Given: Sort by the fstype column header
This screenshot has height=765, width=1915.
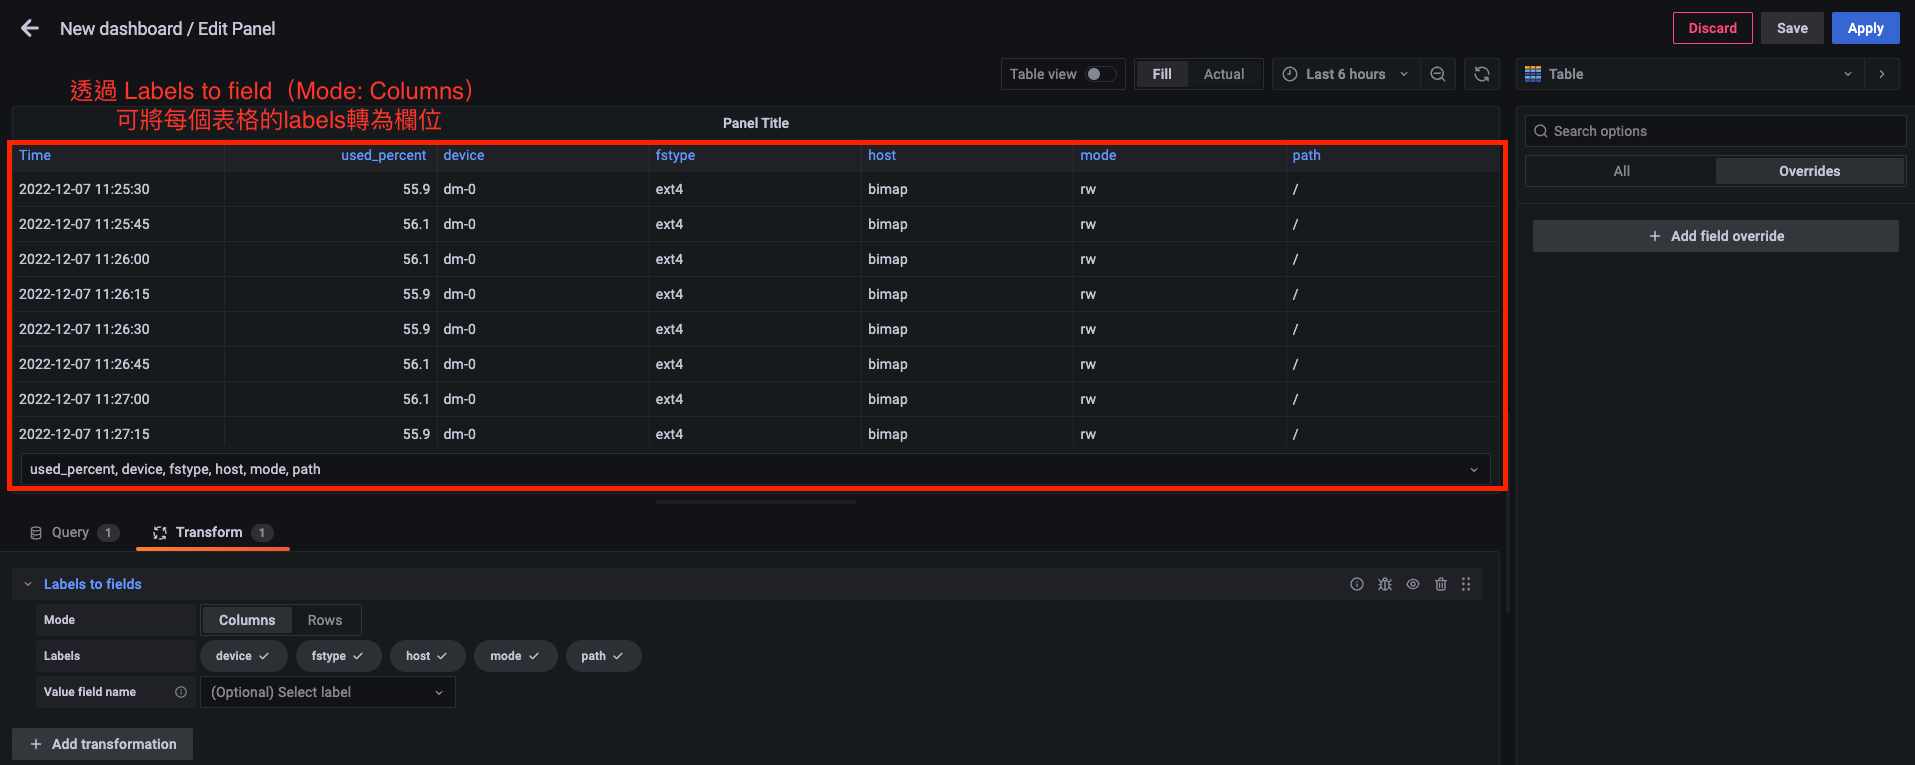Looking at the screenshot, I should (x=675, y=155).
